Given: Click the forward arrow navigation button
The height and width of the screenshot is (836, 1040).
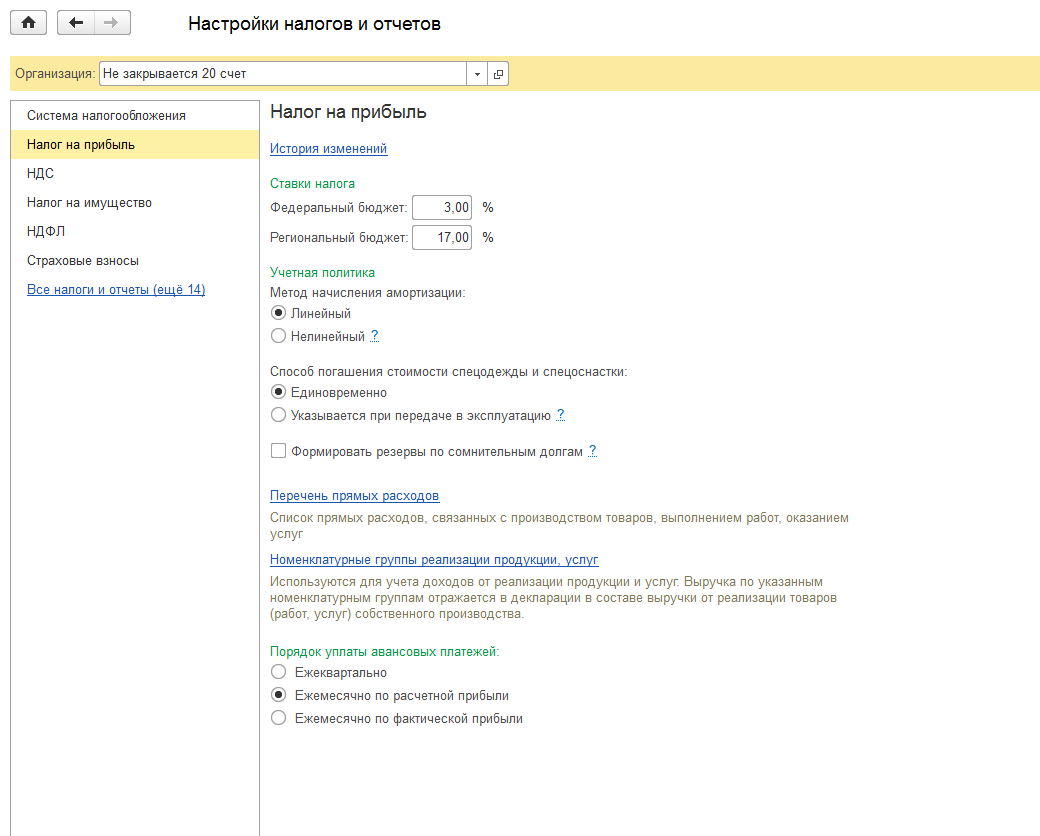Looking at the screenshot, I should (111, 22).
